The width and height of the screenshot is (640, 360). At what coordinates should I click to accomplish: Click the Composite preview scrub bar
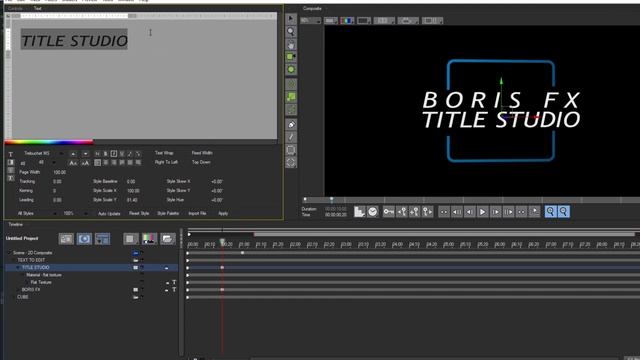tap(471, 200)
